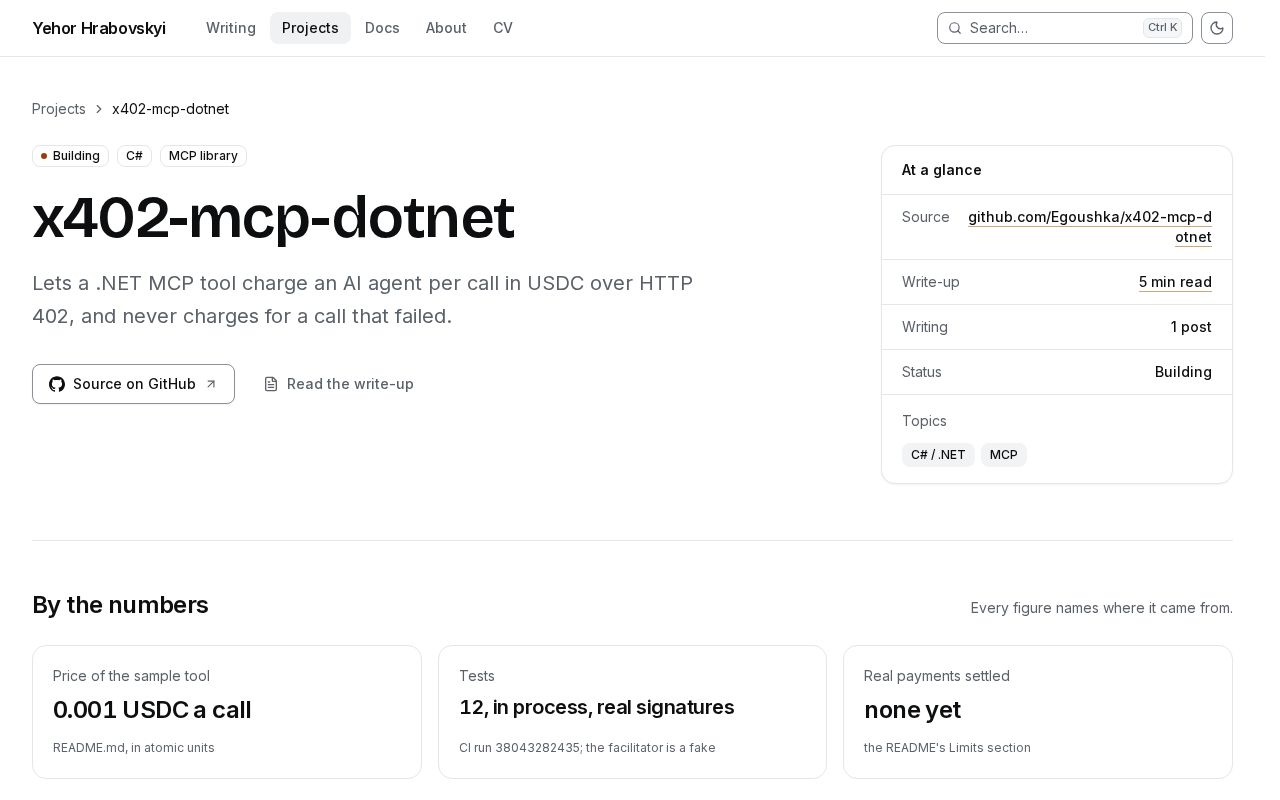Click the Real payments settled label

pos(937,676)
